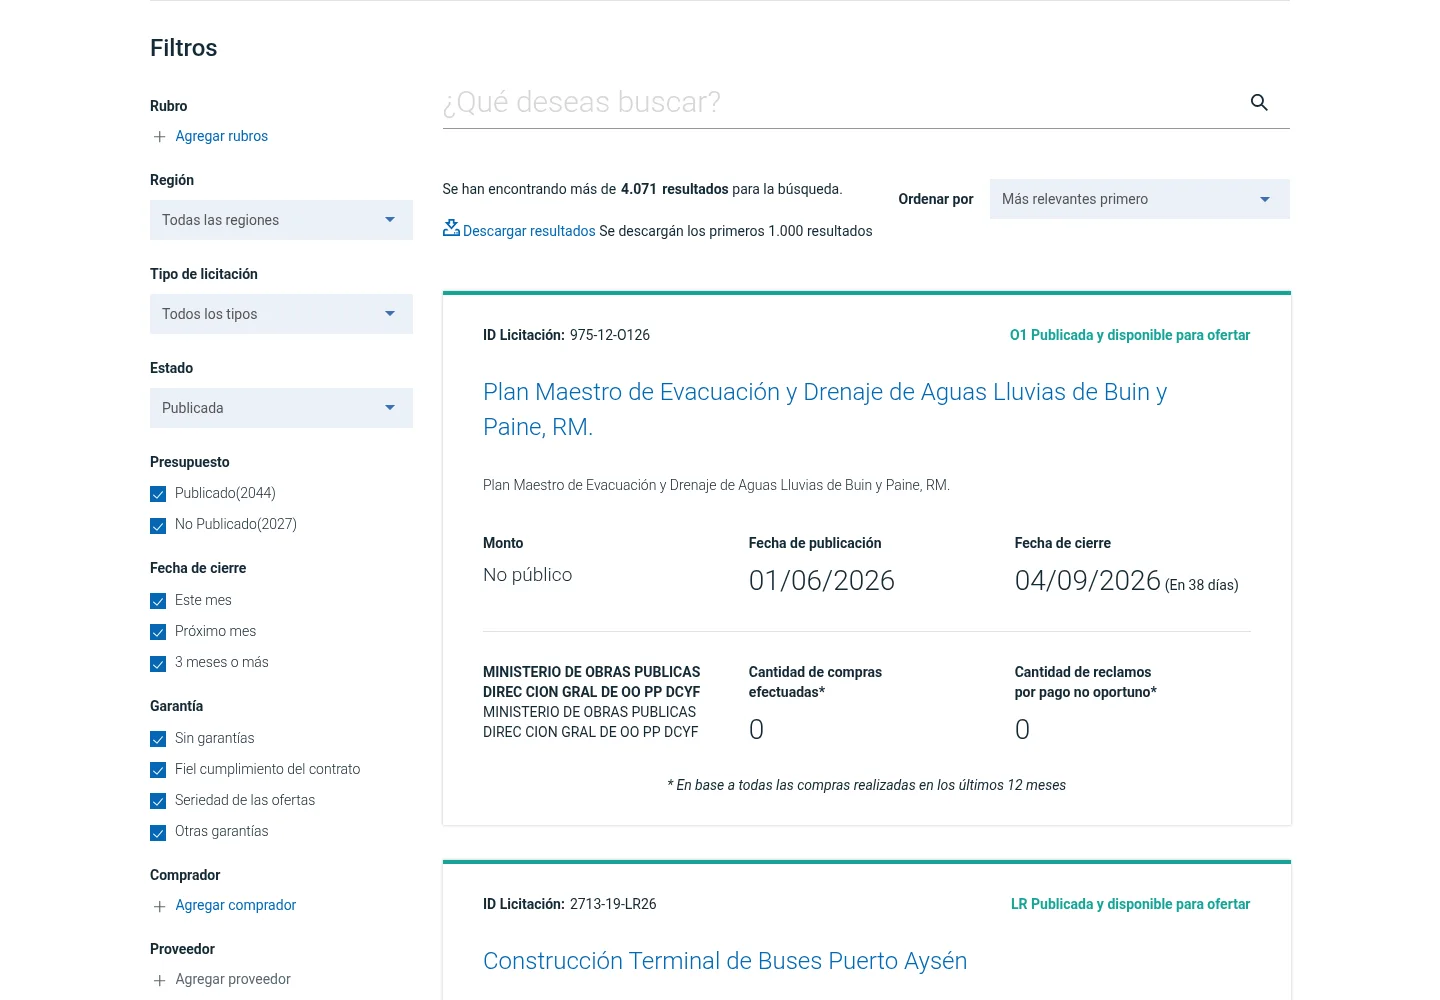Open the Todos los tipos dropdown
This screenshot has width=1440, height=1000.
click(281, 314)
